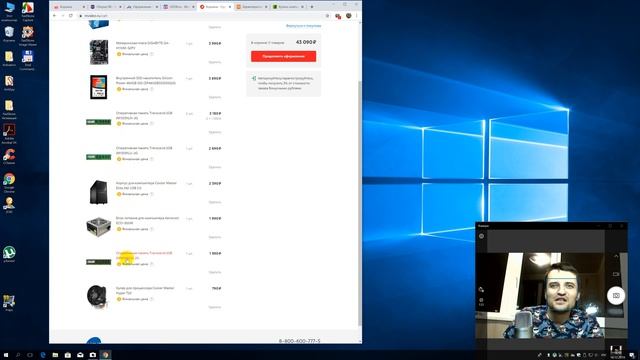Screen dimensions: 640x360
Task: Remove the Silicon Power SSD from cart
Action: click(x=215, y=97)
